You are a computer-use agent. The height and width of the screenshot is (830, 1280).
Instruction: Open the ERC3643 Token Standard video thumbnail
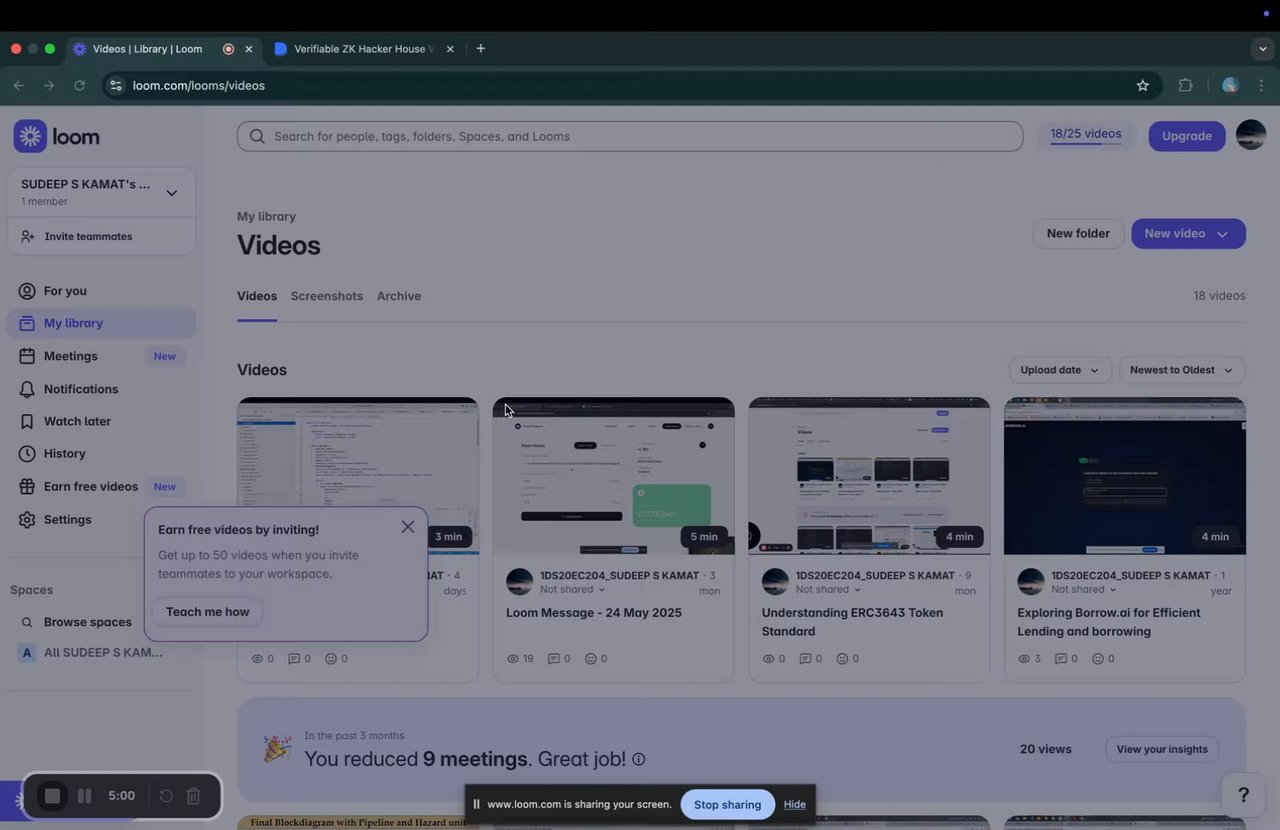pos(870,476)
